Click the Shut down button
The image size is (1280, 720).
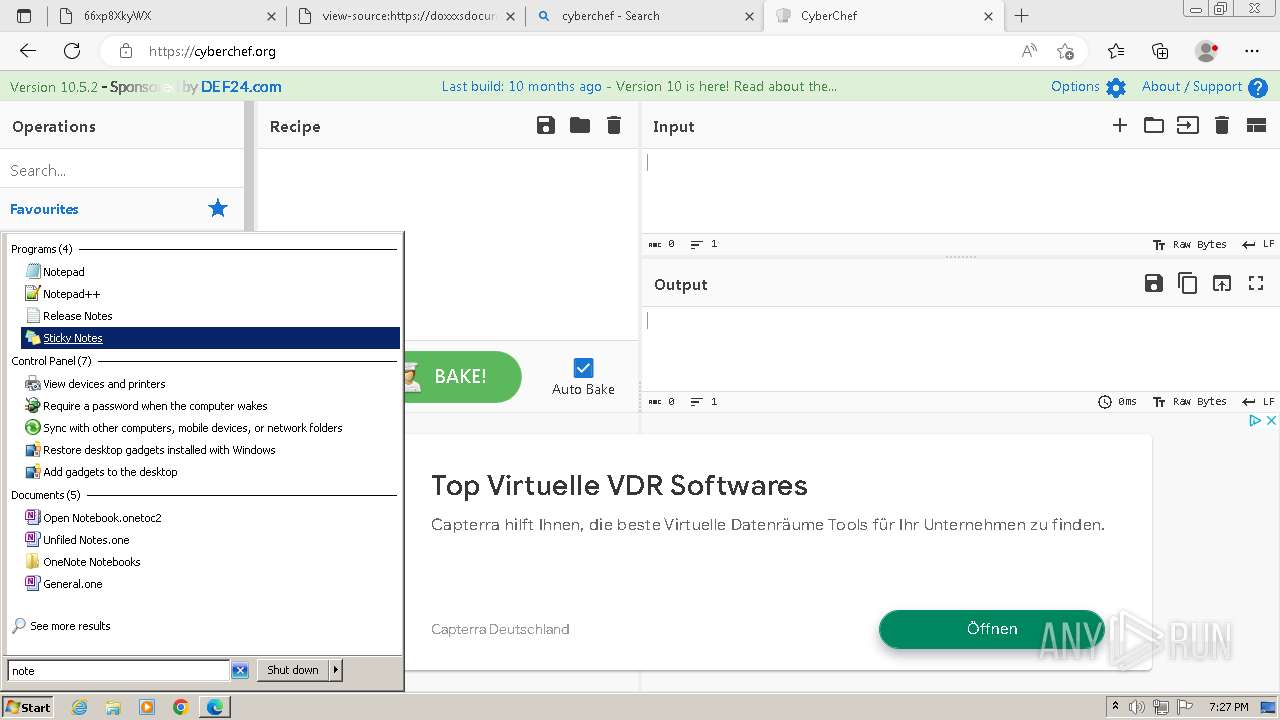tap(293, 670)
